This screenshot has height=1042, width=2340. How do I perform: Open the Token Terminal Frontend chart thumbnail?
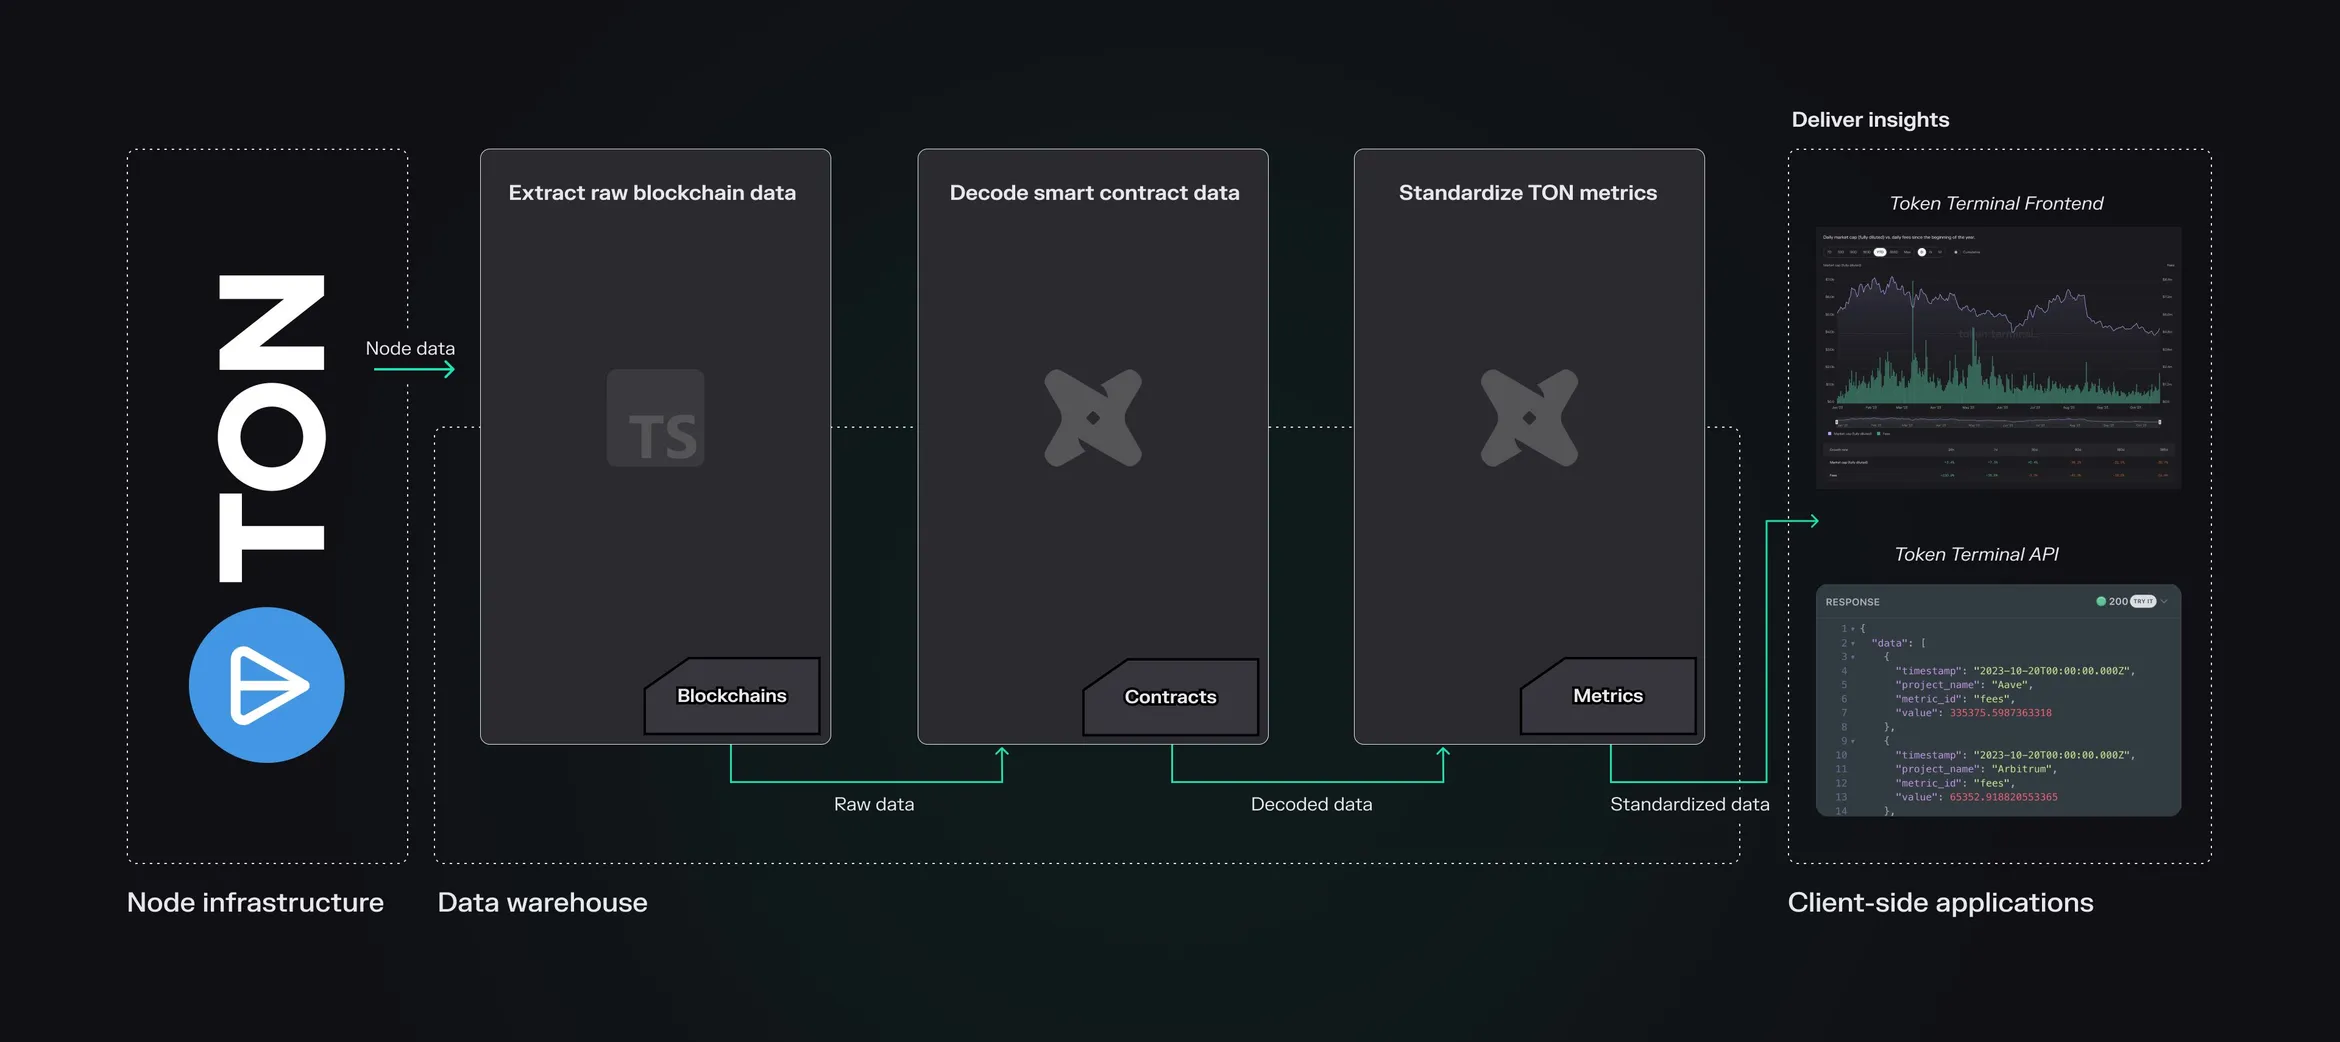(1999, 358)
